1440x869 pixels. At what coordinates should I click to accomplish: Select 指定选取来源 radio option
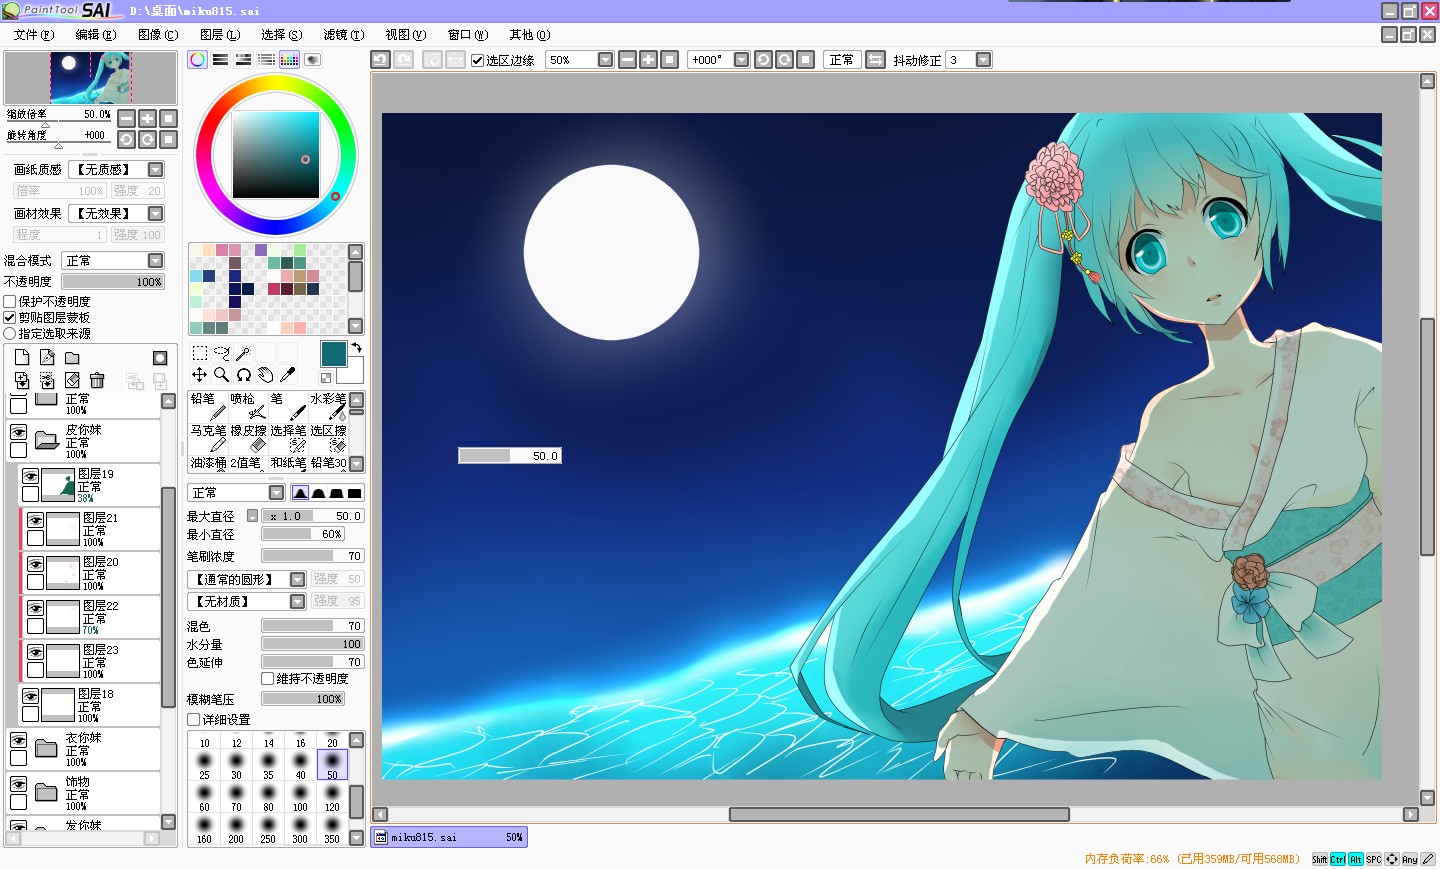[x=10, y=333]
